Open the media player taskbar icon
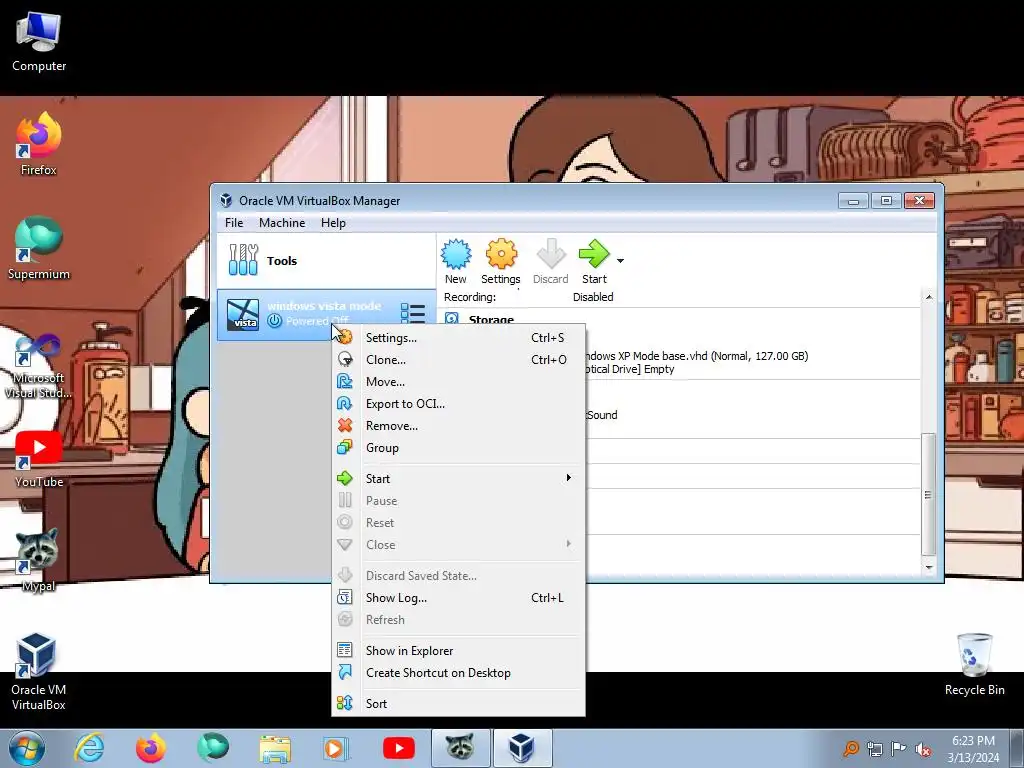The width and height of the screenshot is (1024, 768). pos(337,748)
